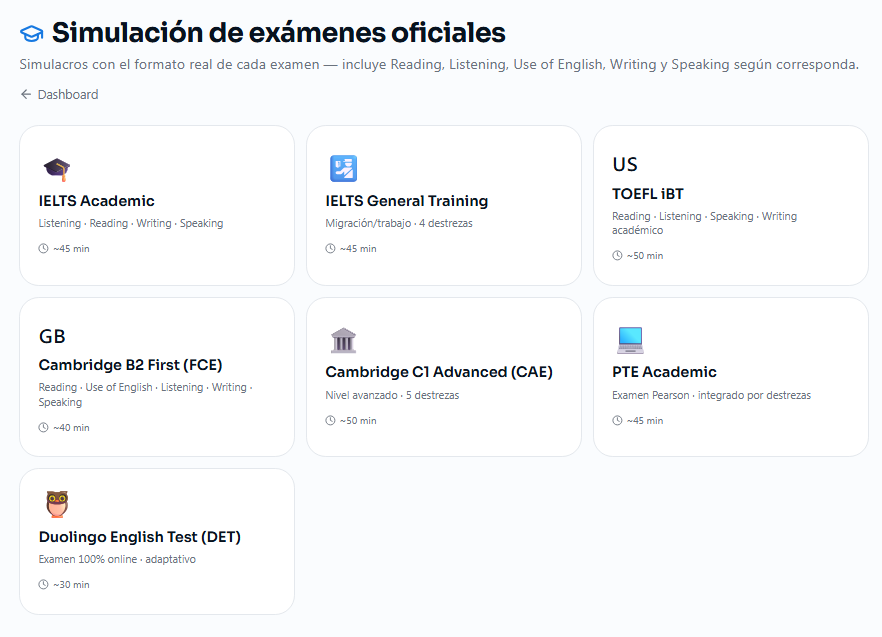Click the graduation cap logo beside the page title
This screenshot has height=637, width=882.
point(32,34)
